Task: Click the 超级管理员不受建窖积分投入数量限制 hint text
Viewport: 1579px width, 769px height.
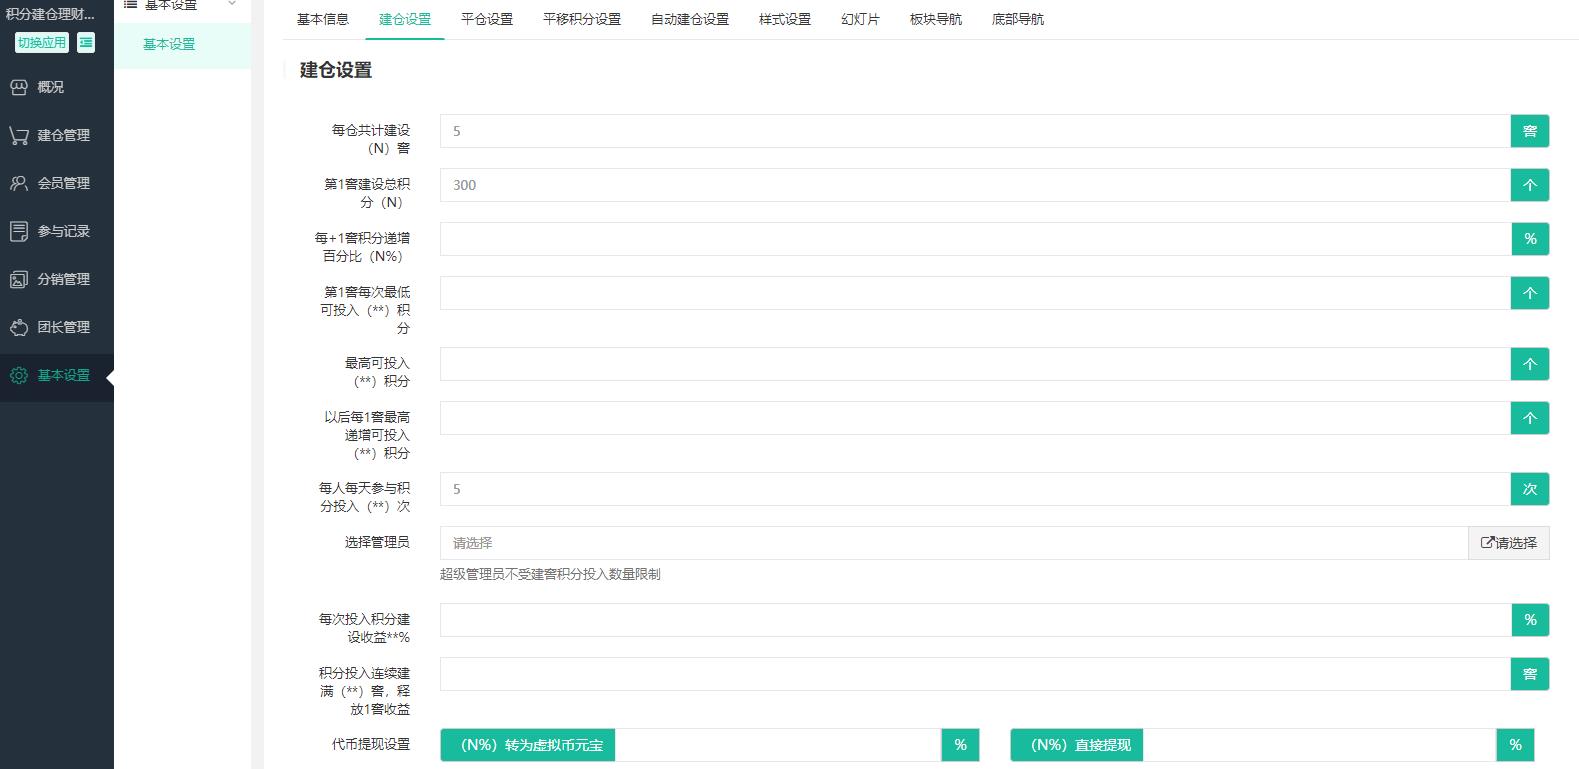Action: click(x=550, y=574)
